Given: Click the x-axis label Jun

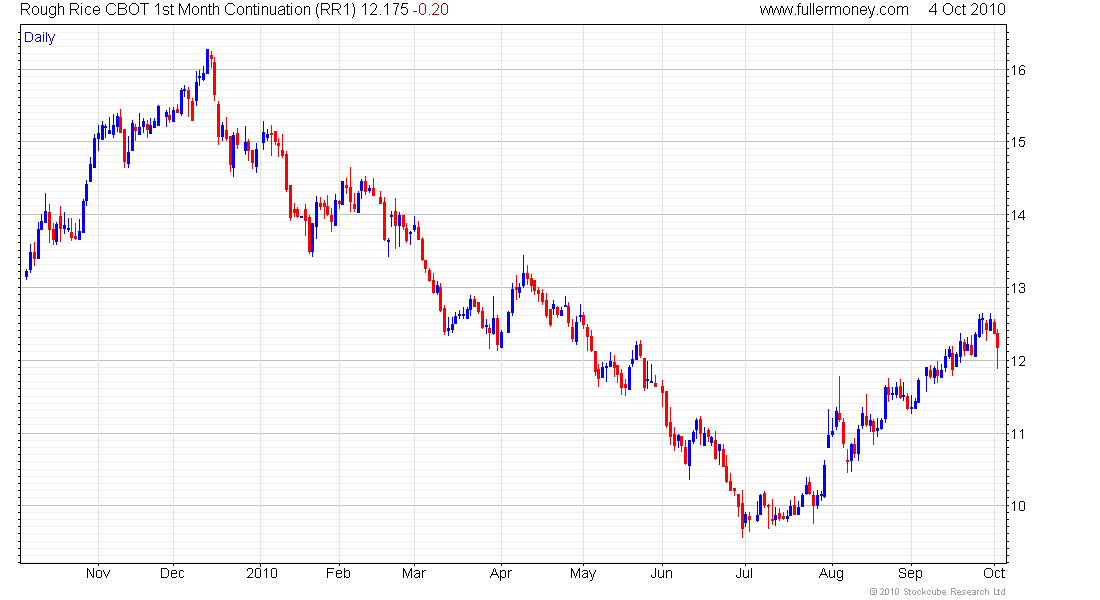Looking at the screenshot, I should point(662,573).
